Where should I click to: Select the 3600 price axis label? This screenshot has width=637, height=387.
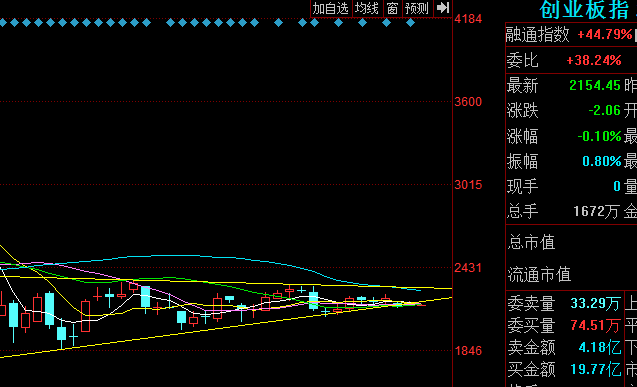[x=468, y=102]
